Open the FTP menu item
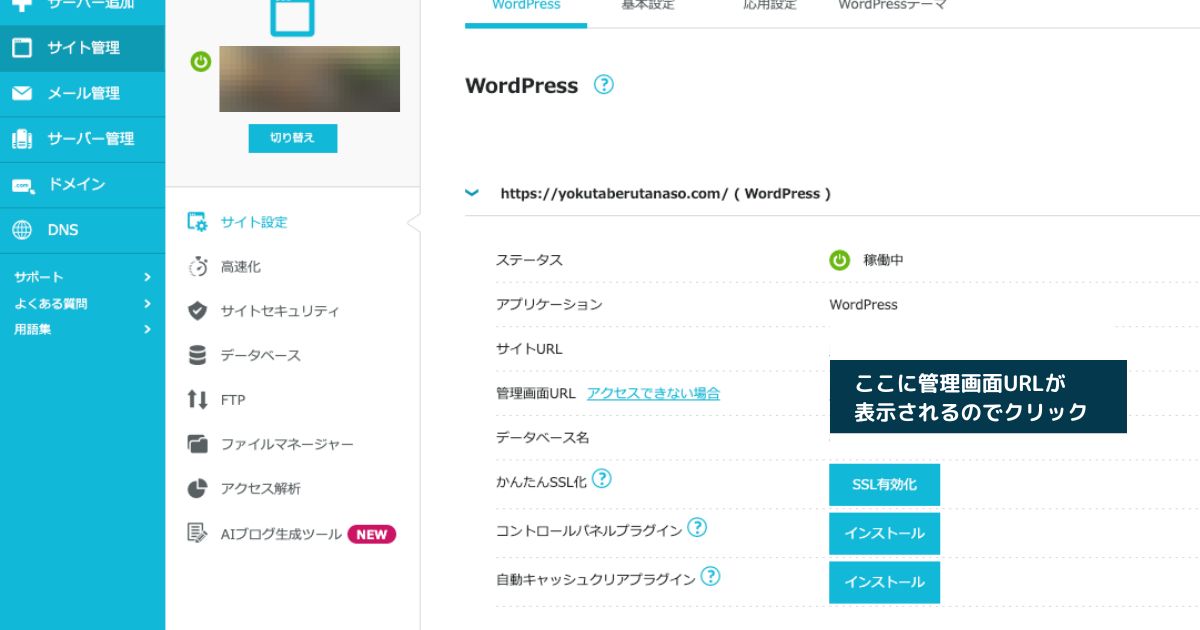 pos(233,400)
